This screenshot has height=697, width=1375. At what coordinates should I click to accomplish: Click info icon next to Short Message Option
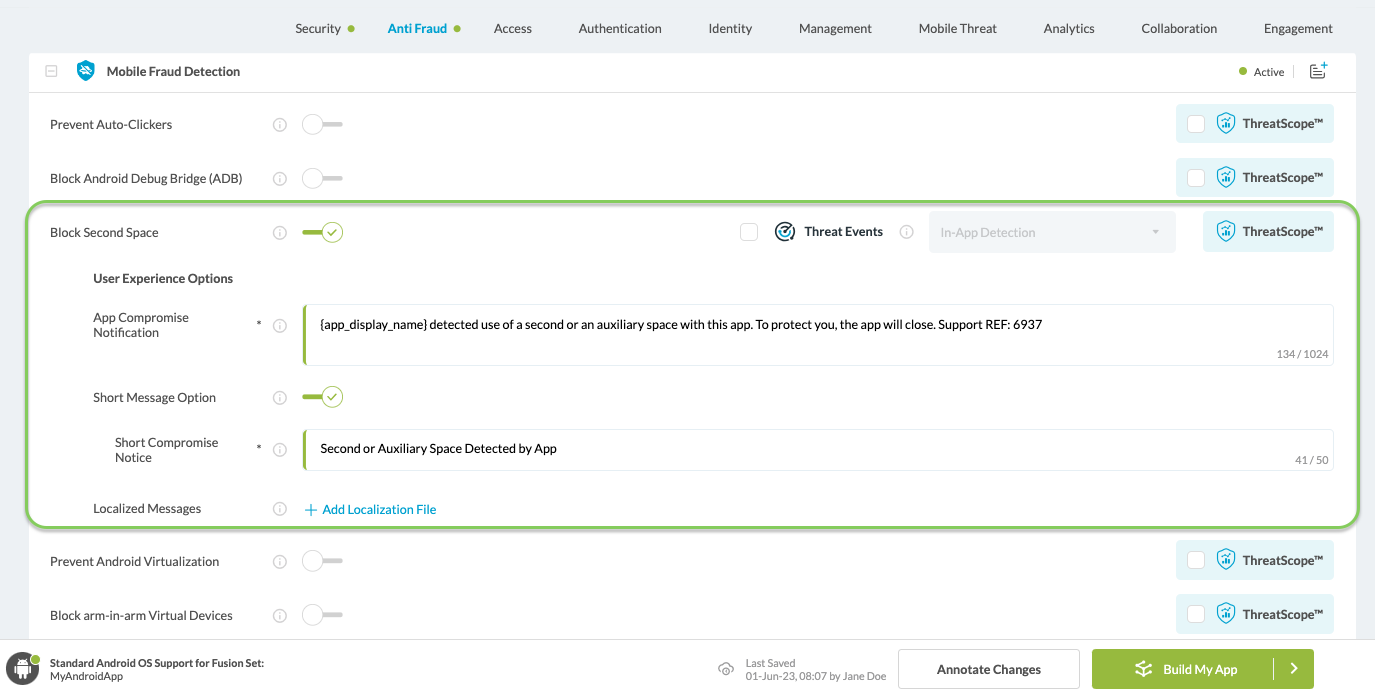coord(280,398)
